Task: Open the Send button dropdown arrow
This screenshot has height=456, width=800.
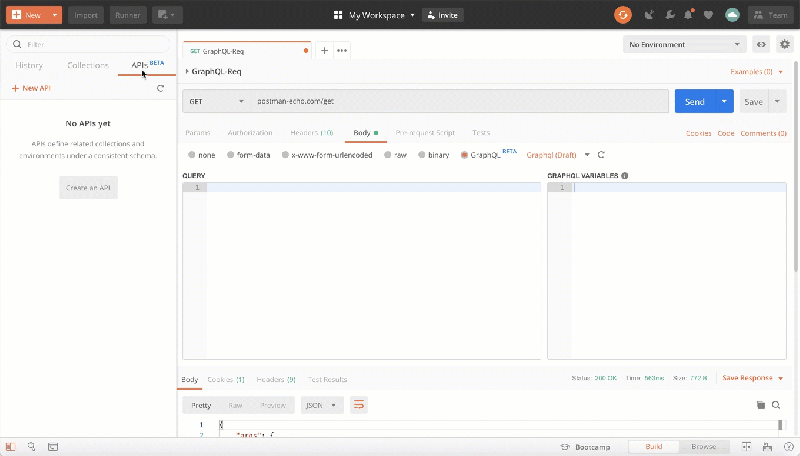Action: pos(724,101)
